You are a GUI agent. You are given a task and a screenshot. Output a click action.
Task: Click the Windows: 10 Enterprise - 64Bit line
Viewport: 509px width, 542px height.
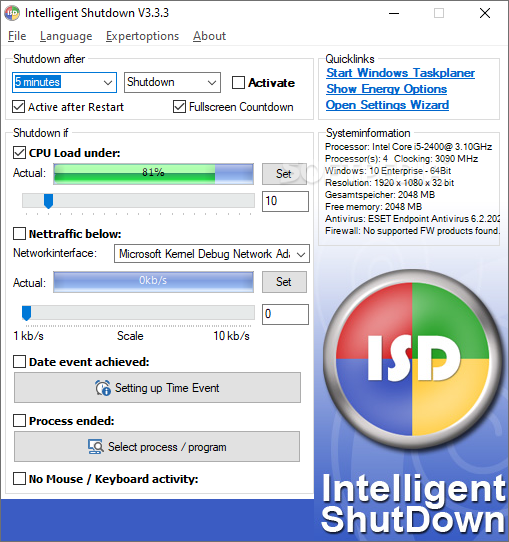pyautogui.click(x=388, y=171)
